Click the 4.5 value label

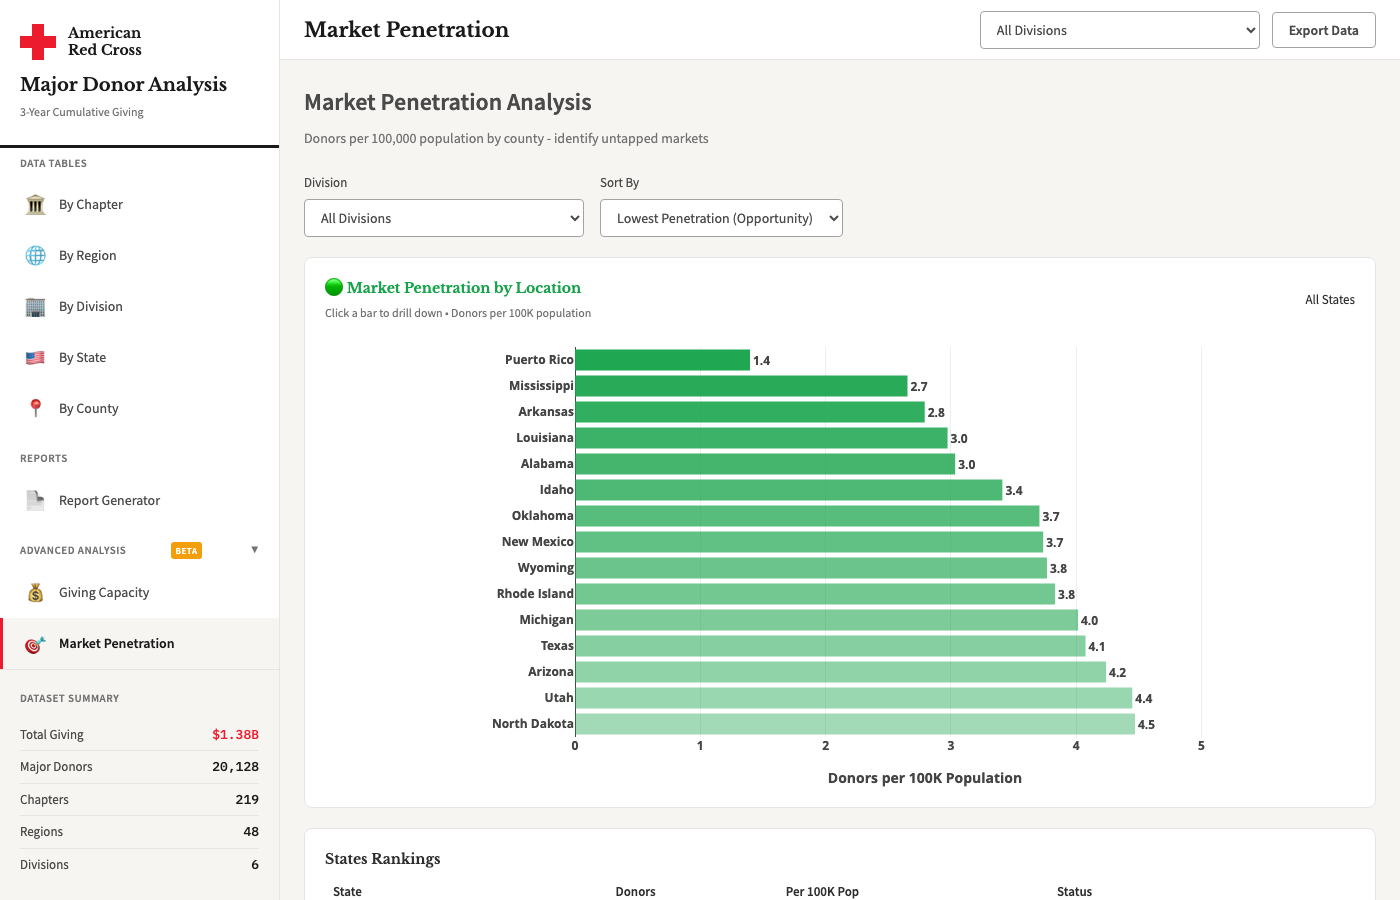click(x=1146, y=725)
